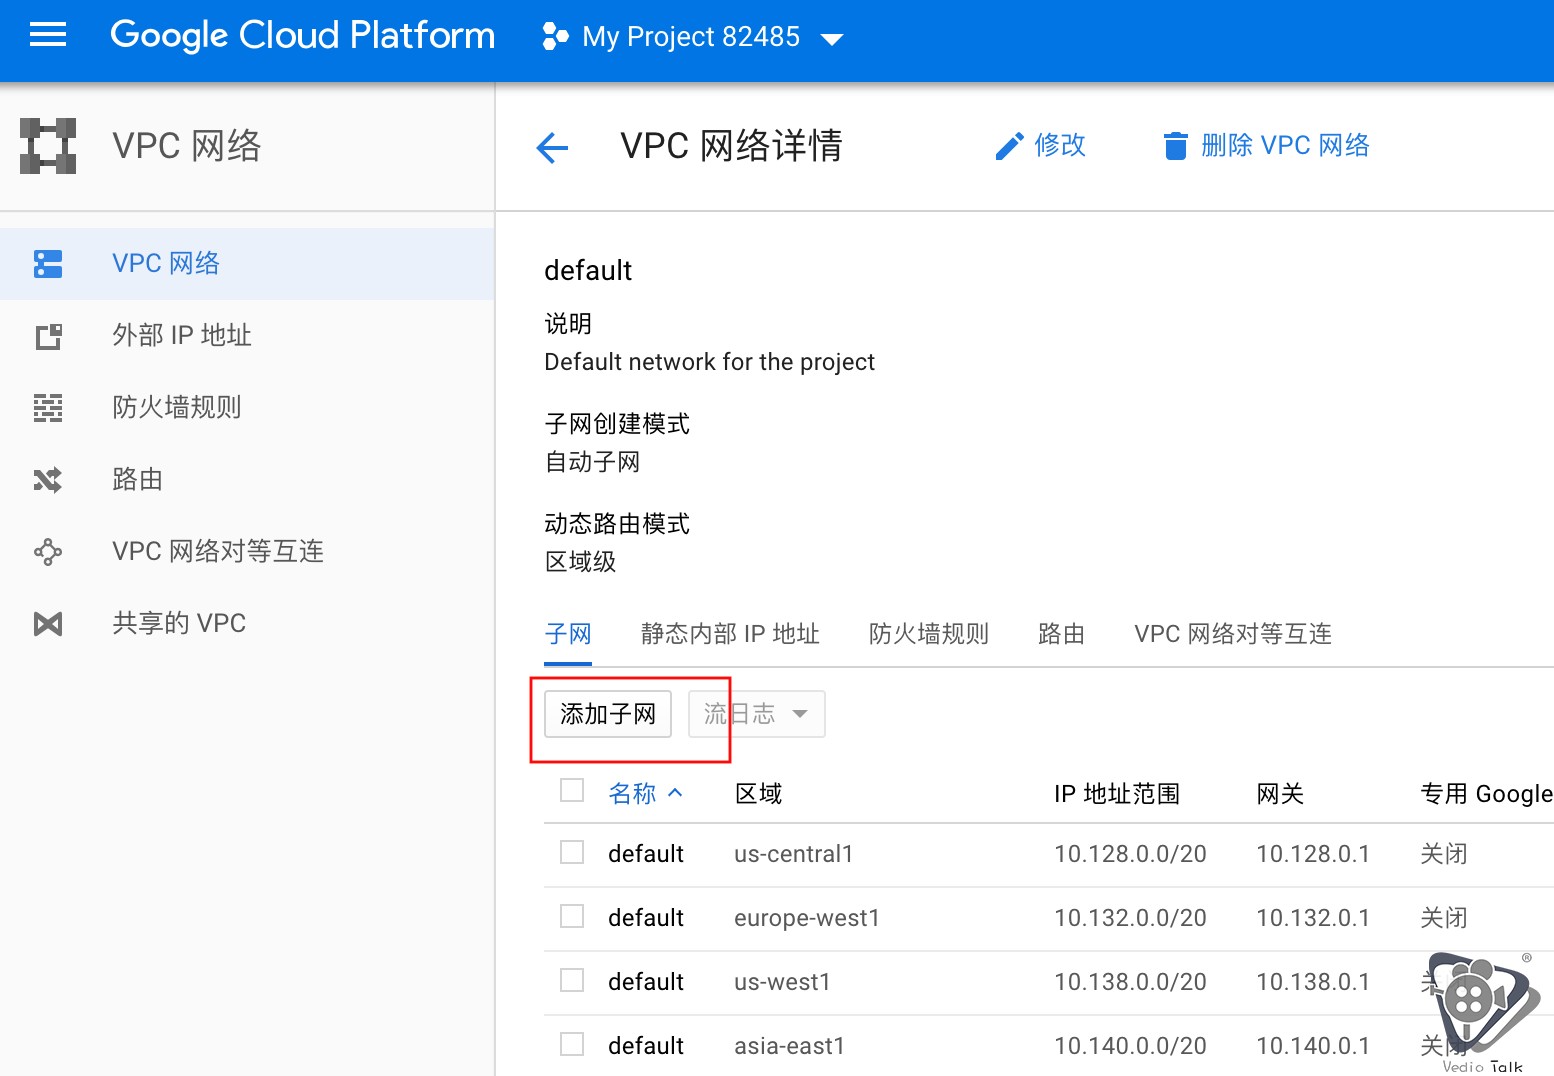This screenshot has height=1076, width=1554.
Task: Click the europe-west1 region cell
Action: 807,918
